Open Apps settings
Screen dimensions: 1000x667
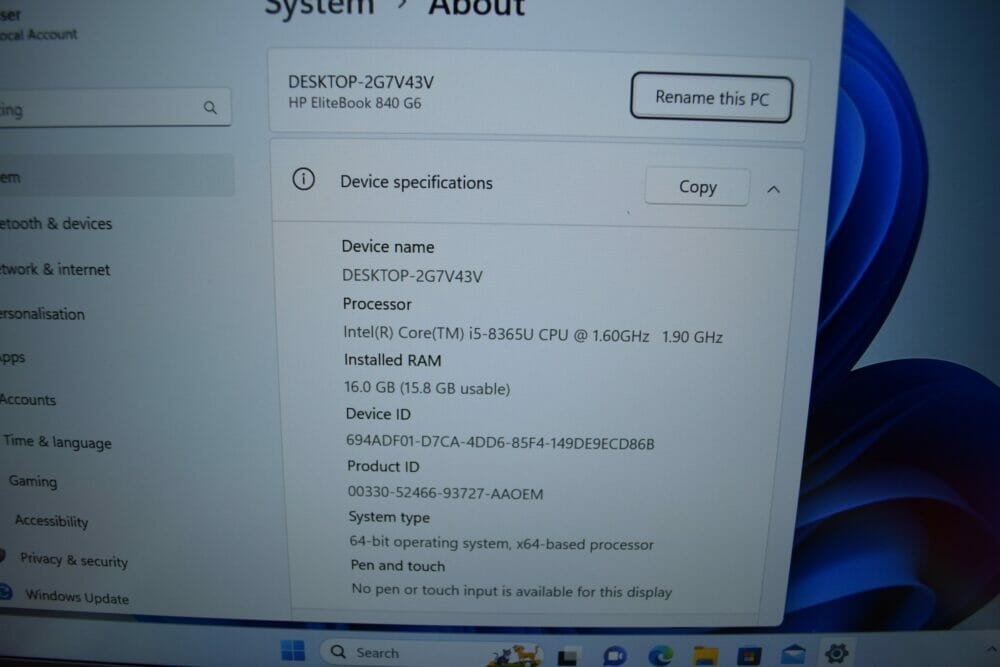(x=13, y=357)
